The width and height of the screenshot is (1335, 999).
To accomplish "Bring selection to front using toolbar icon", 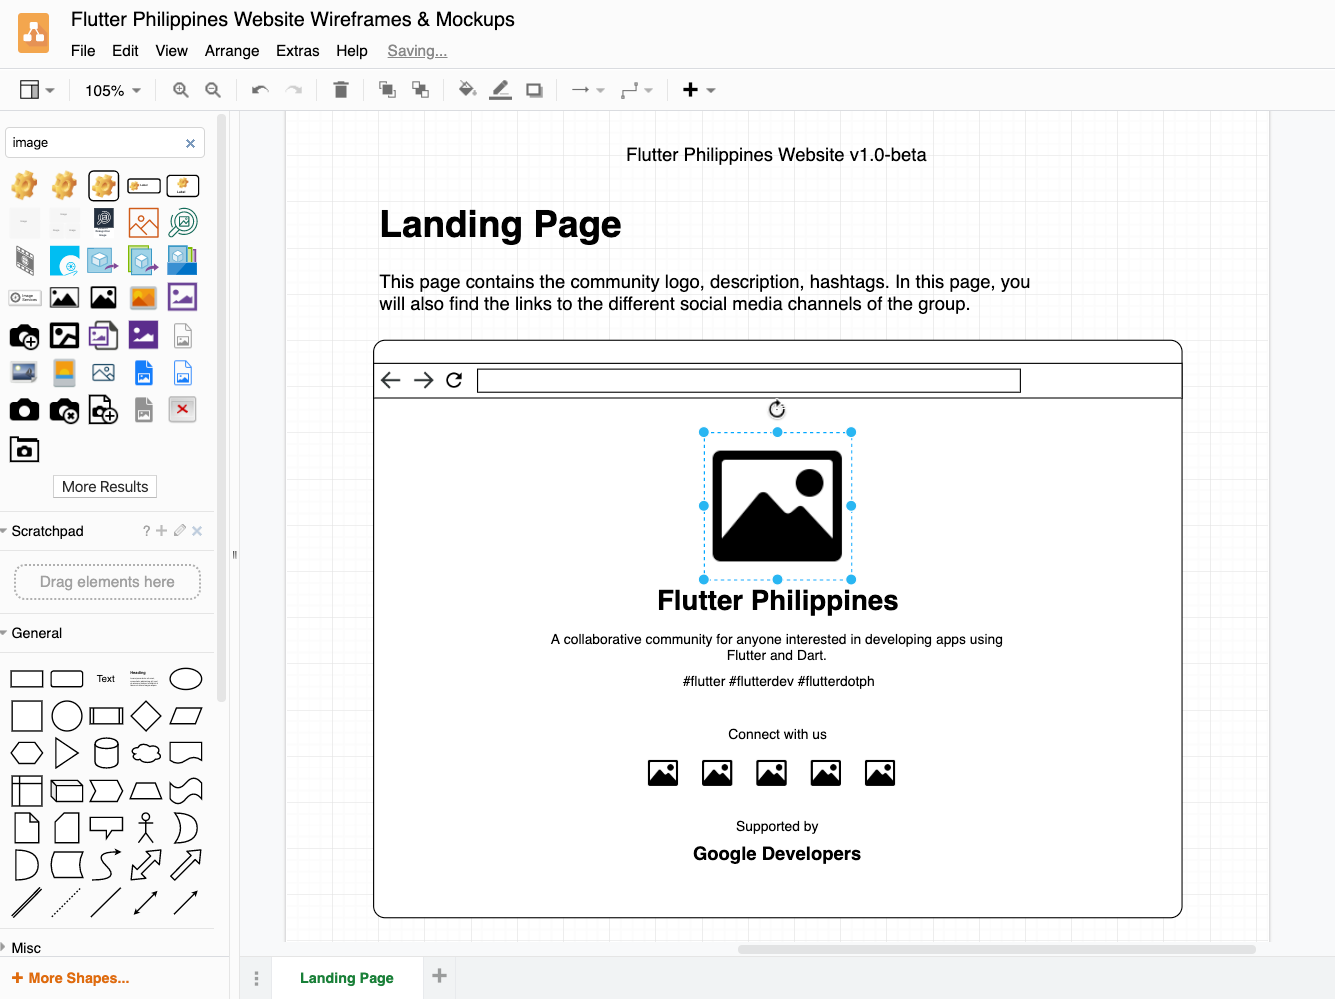I will 387,89.
